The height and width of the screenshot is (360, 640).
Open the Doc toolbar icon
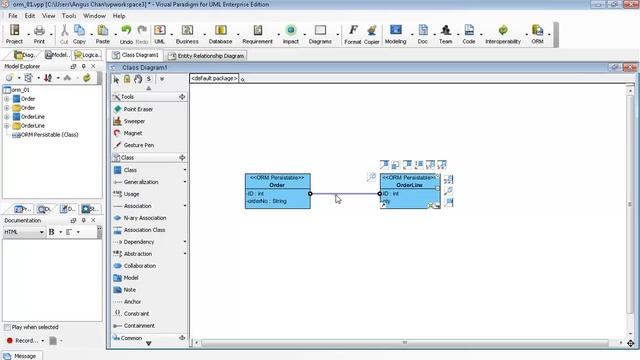click(x=423, y=34)
